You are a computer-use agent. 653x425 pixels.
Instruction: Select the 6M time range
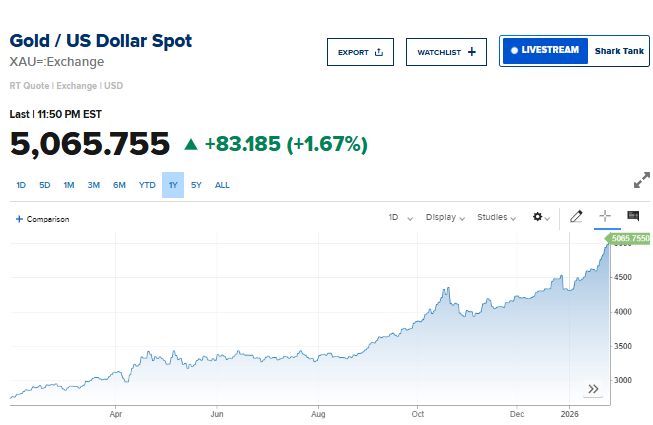[x=119, y=185]
